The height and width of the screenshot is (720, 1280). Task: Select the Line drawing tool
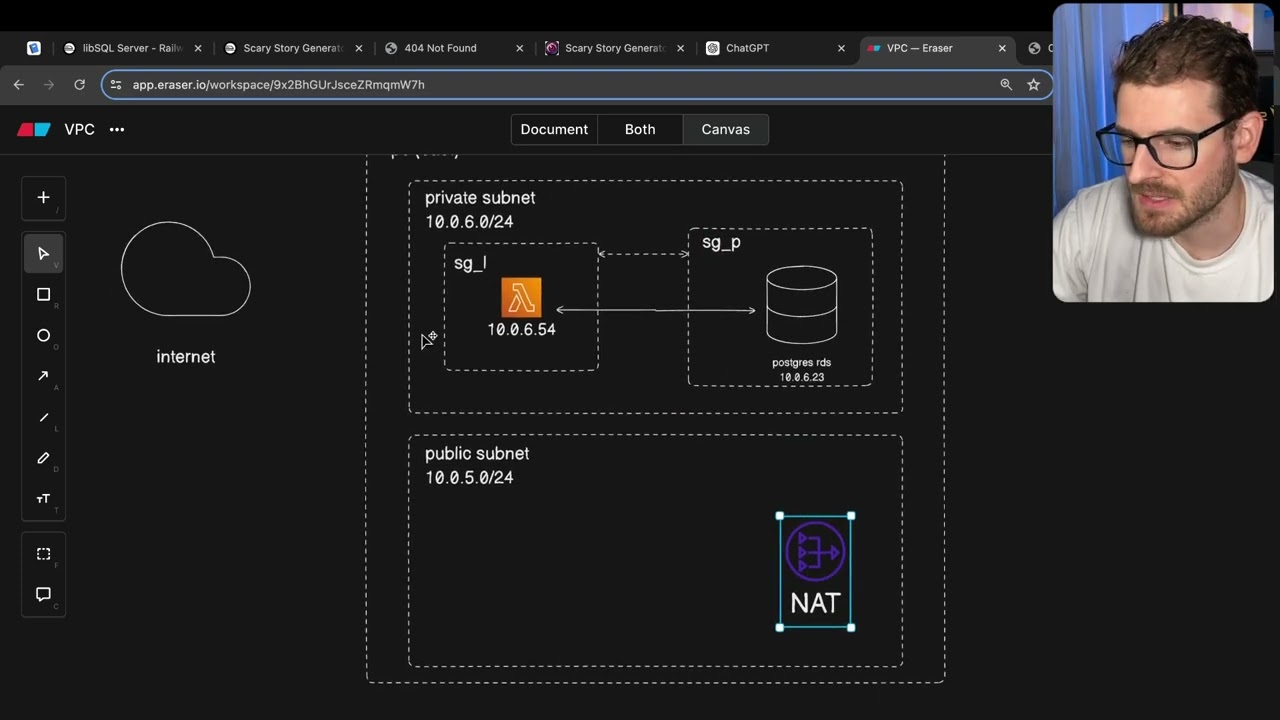[43, 418]
